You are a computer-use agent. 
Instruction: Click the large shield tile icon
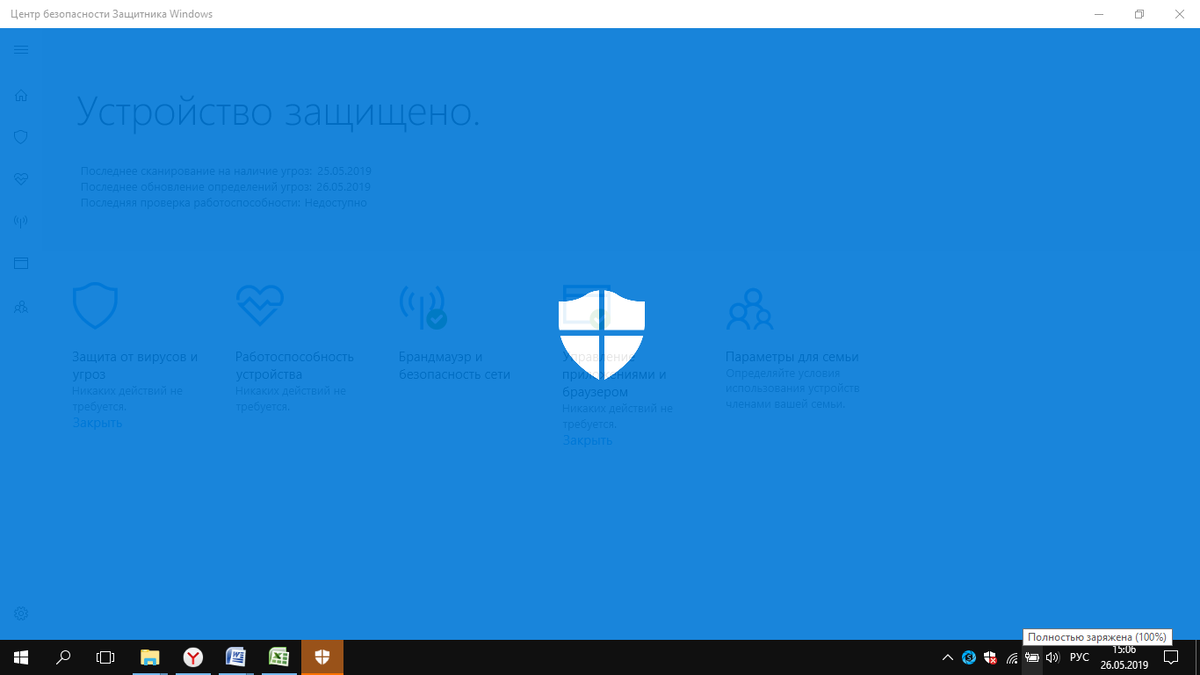(95, 306)
